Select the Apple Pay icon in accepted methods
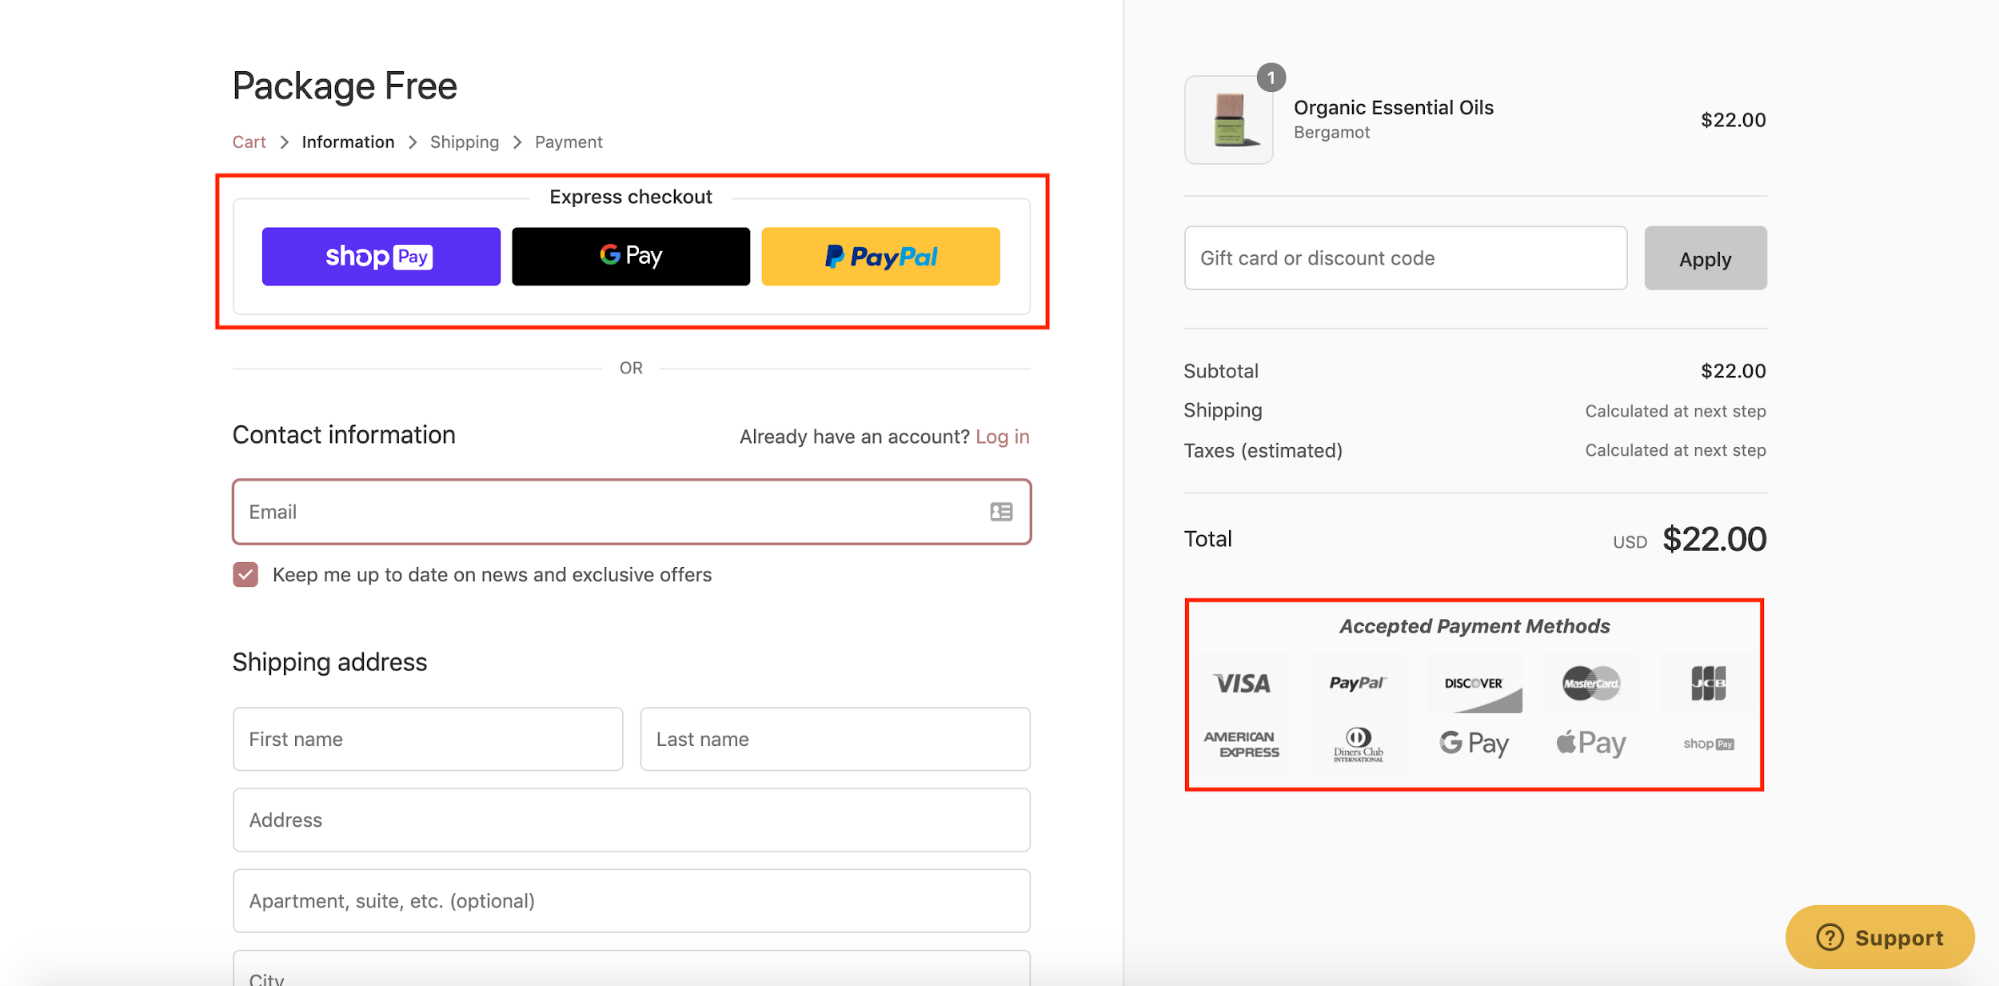Viewport: 1999px width, 986px height. click(1590, 743)
